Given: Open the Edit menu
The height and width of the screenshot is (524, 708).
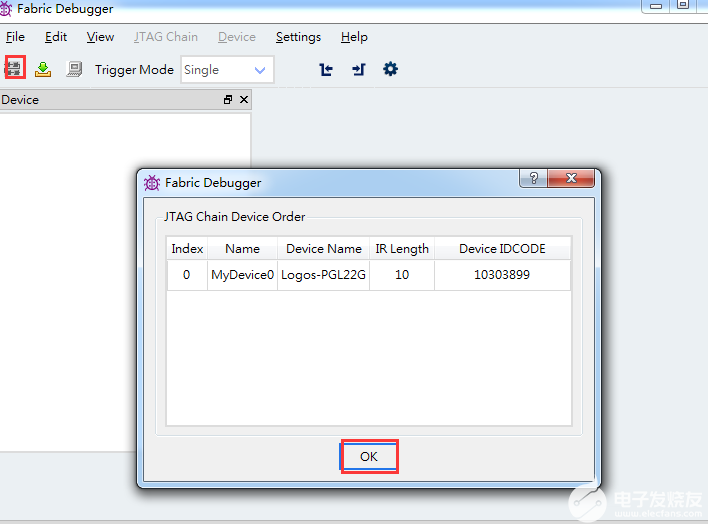Looking at the screenshot, I should (x=56, y=37).
